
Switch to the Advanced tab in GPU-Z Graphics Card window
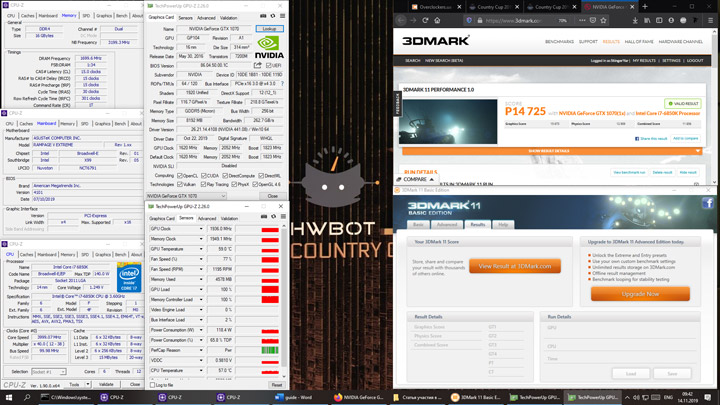(x=206, y=18)
